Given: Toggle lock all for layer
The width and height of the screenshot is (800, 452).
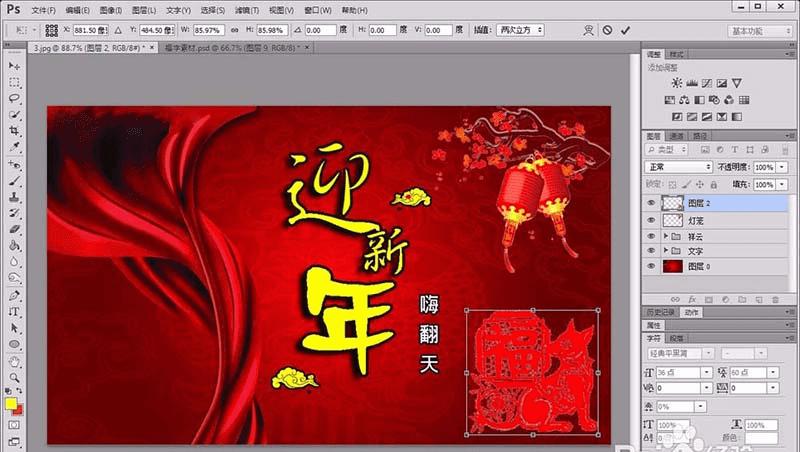Looking at the screenshot, I should point(713,185).
